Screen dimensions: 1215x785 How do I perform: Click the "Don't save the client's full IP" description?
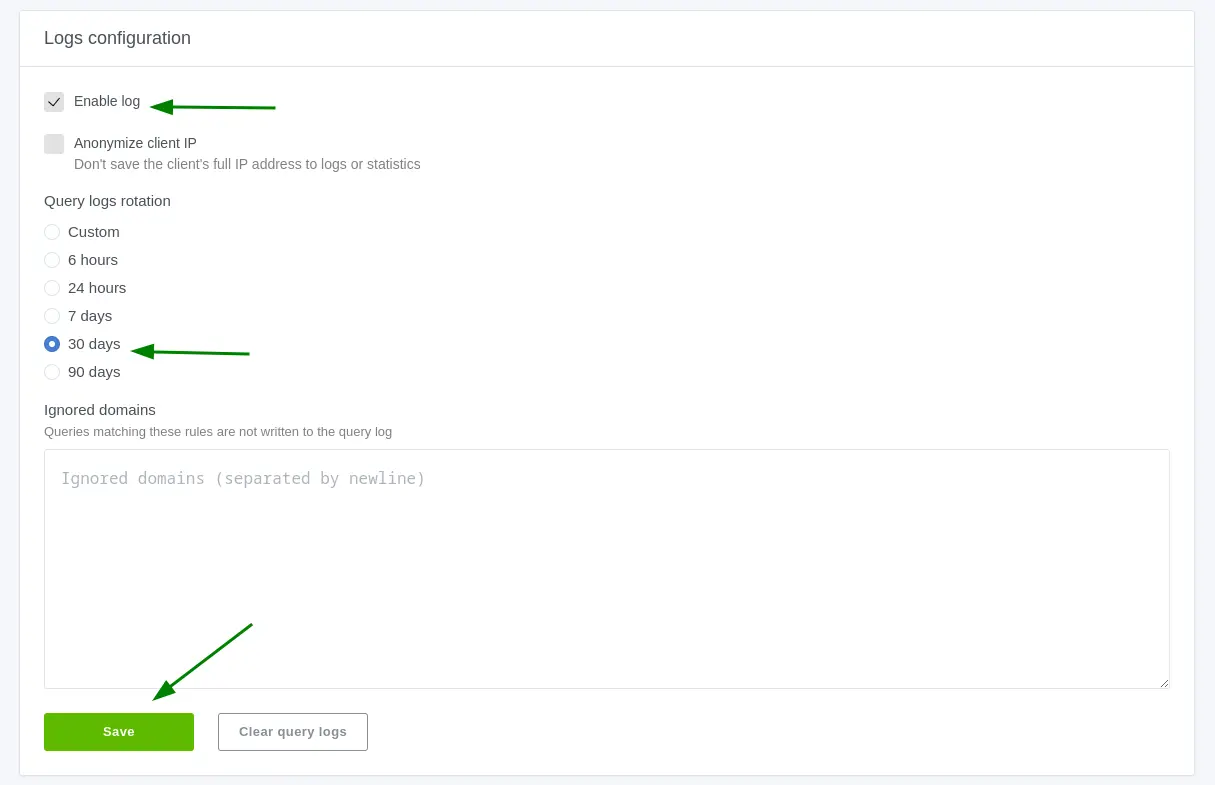[x=247, y=164]
